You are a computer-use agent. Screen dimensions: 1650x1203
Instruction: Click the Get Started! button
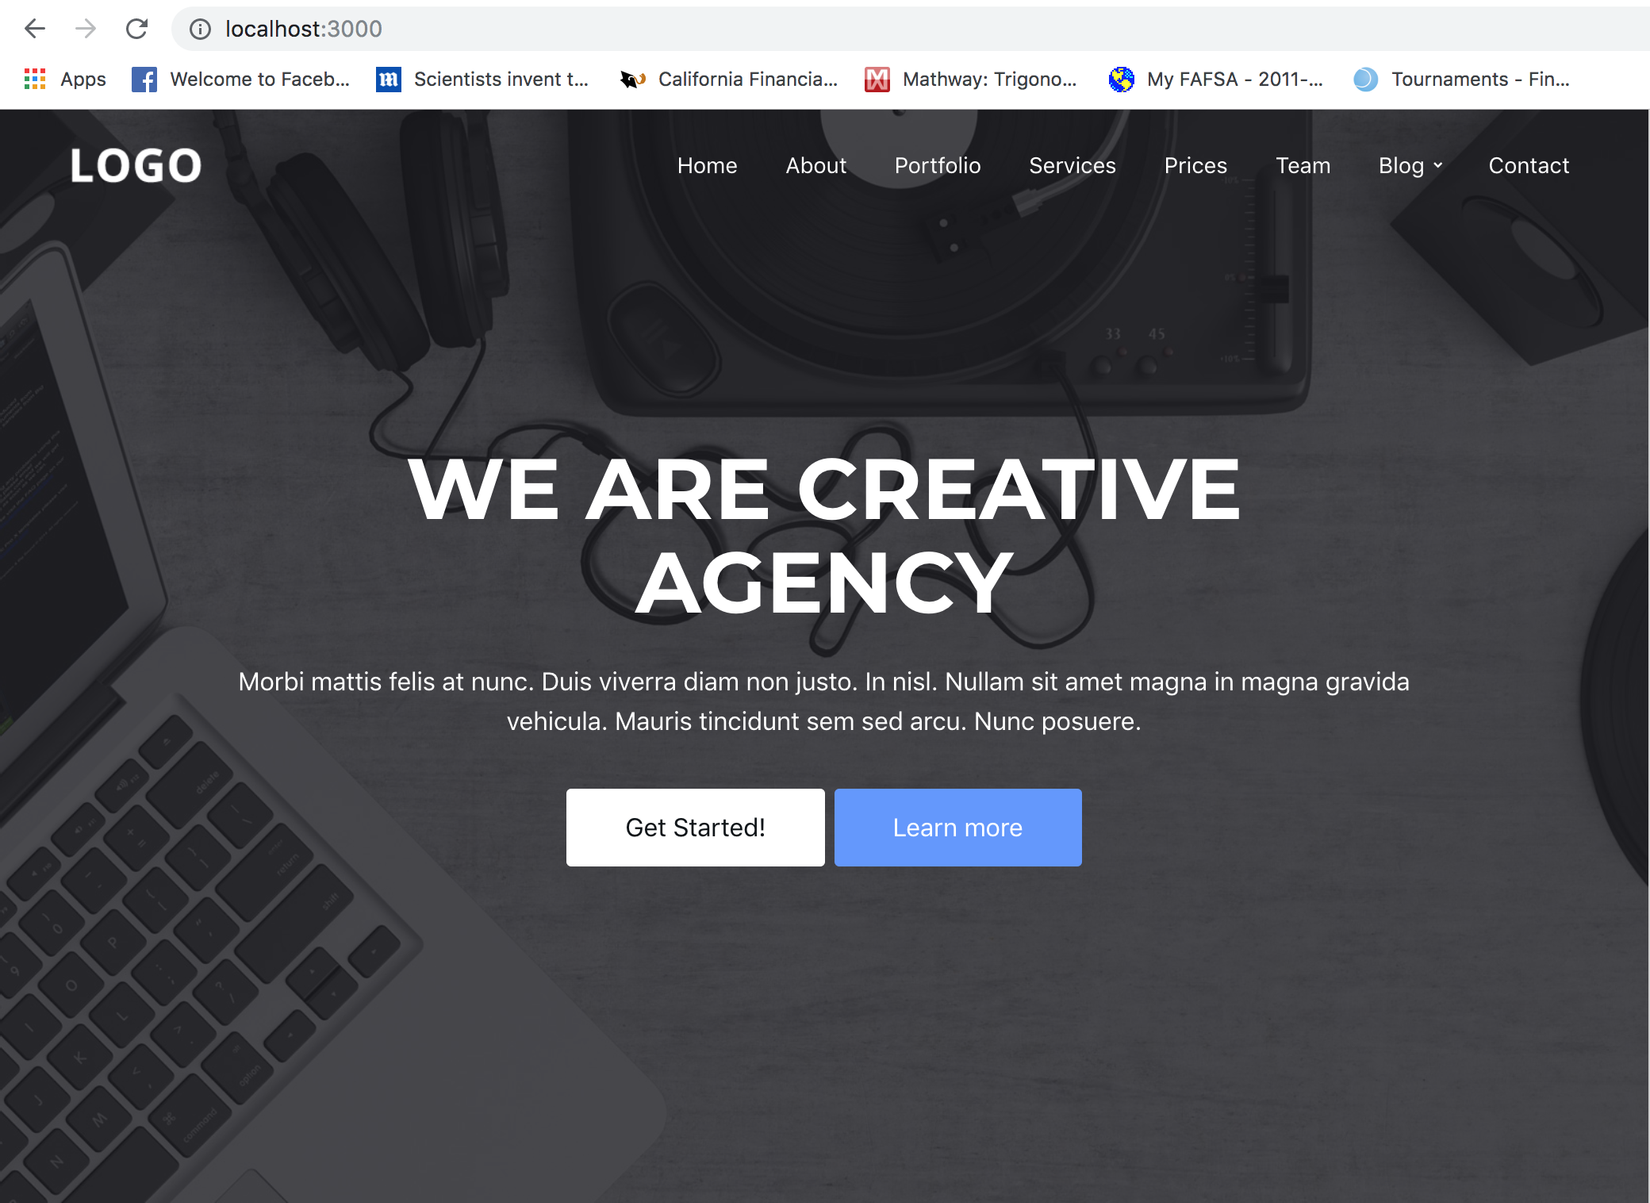(695, 827)
